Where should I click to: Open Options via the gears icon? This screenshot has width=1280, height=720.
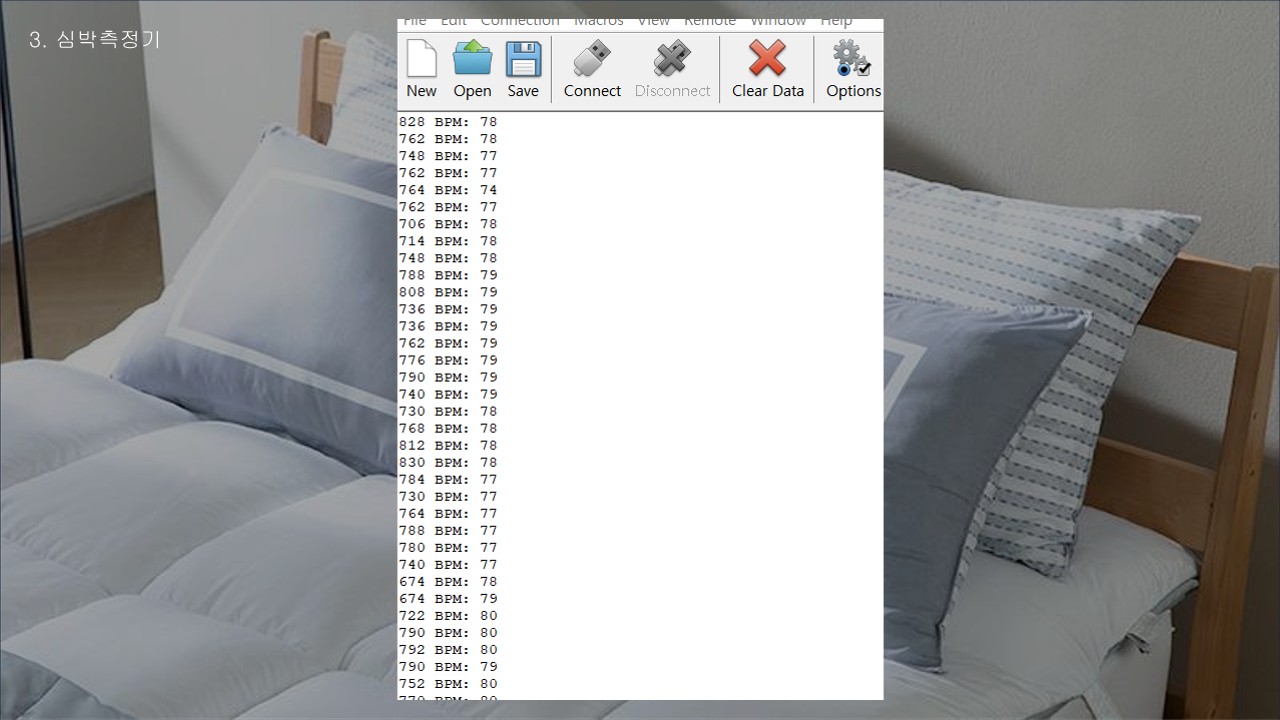853,60
